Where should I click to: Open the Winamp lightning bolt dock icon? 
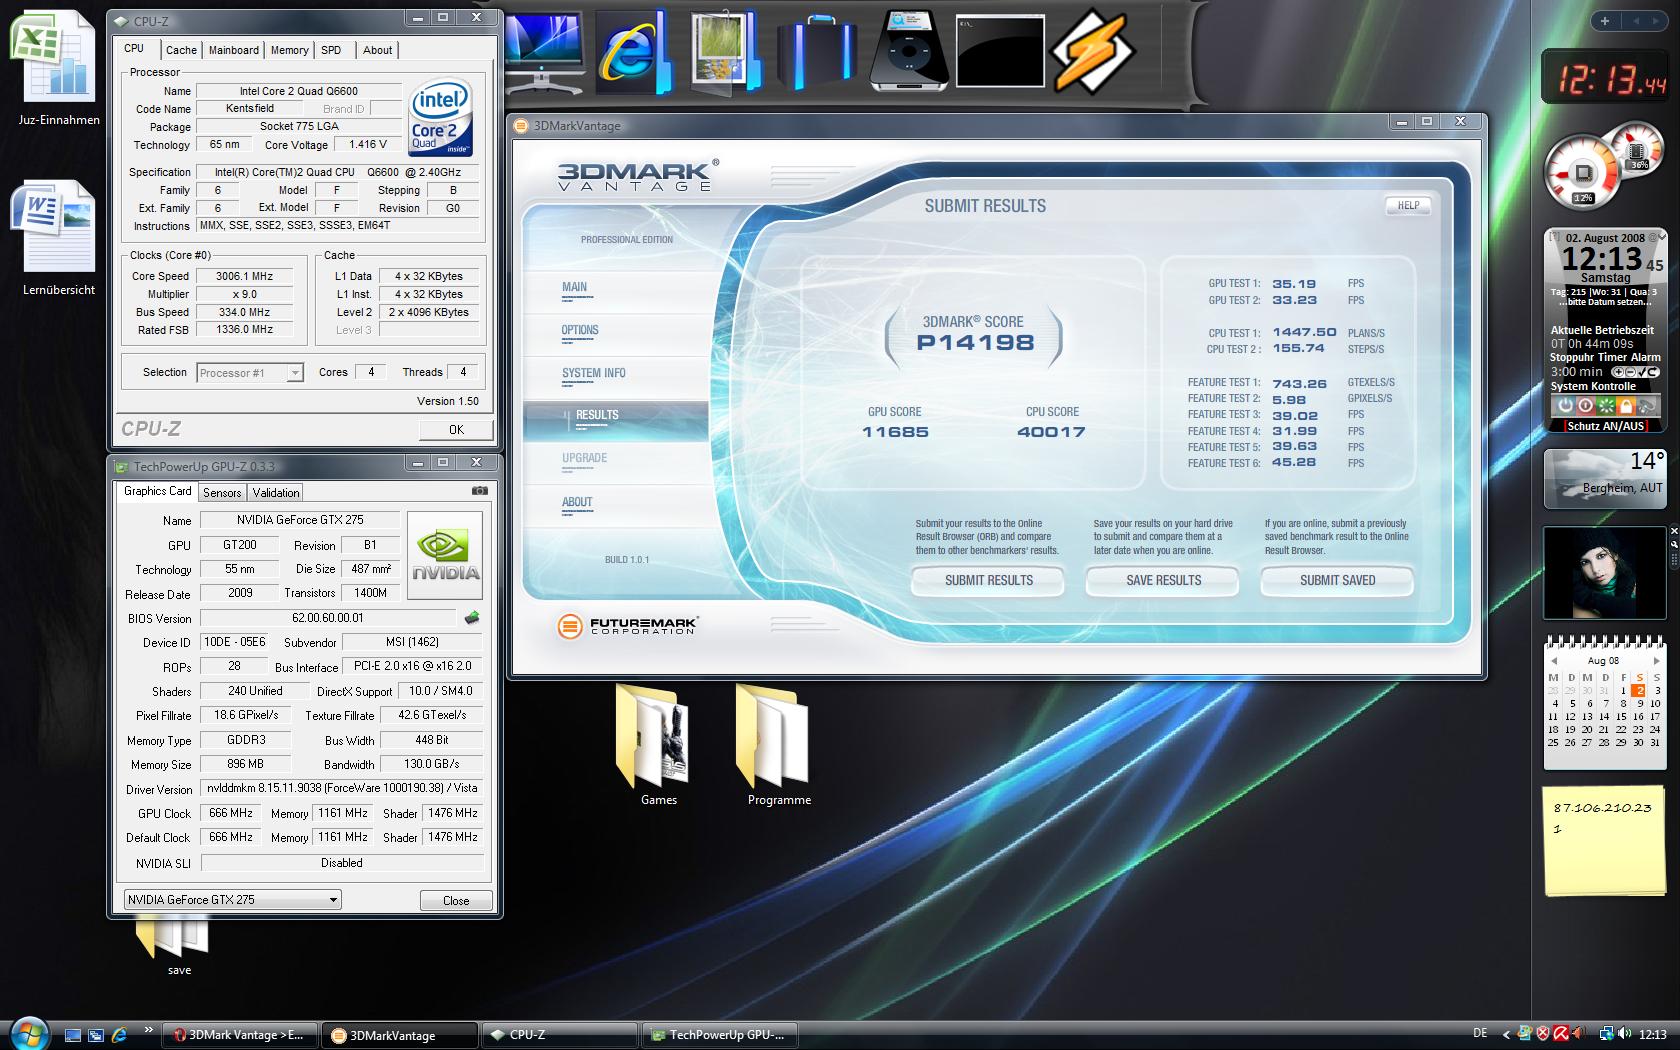click(1092, 50)
